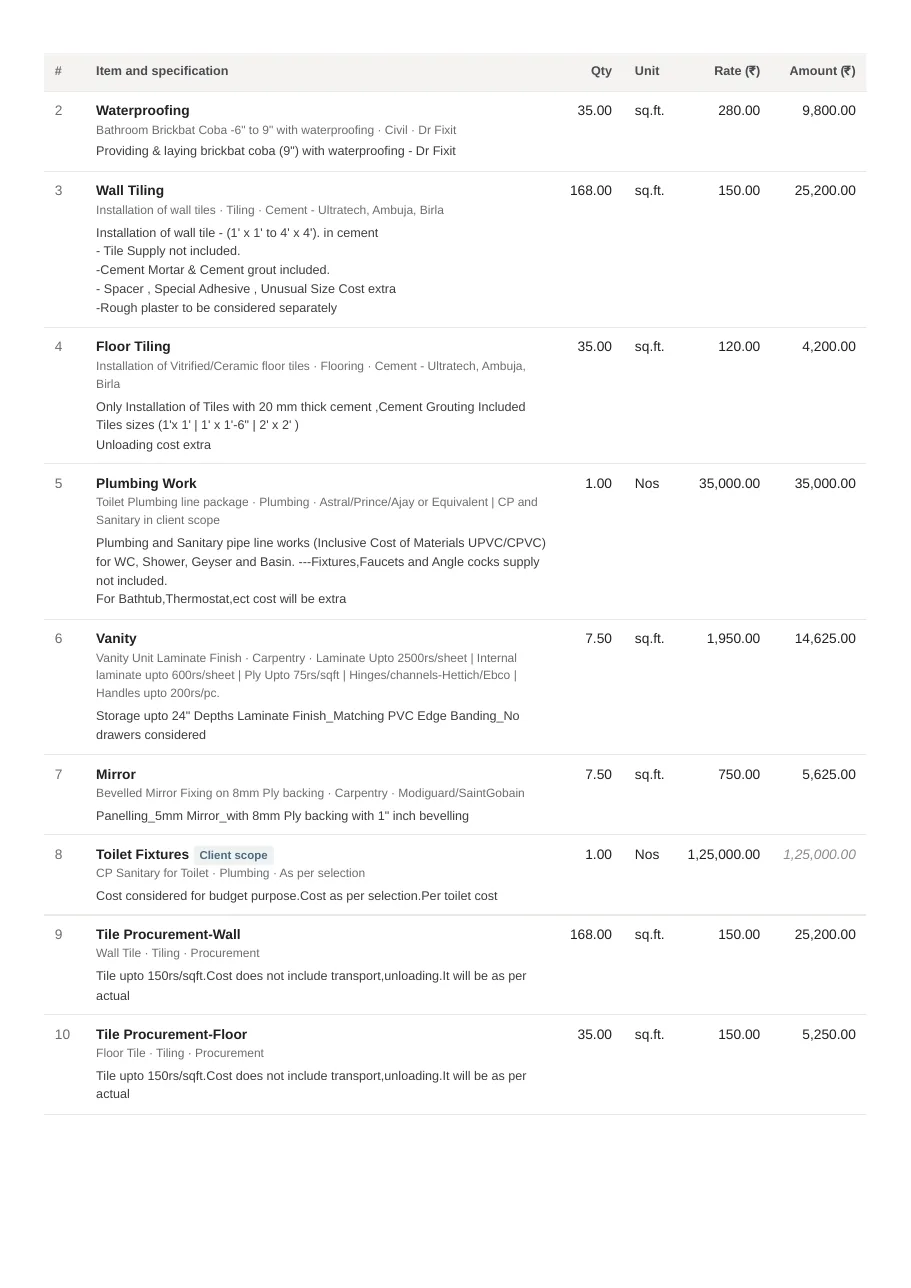The image size is (911, 1288).
Task: Click the Amount (₹) column header
Action: click(822, 71)
